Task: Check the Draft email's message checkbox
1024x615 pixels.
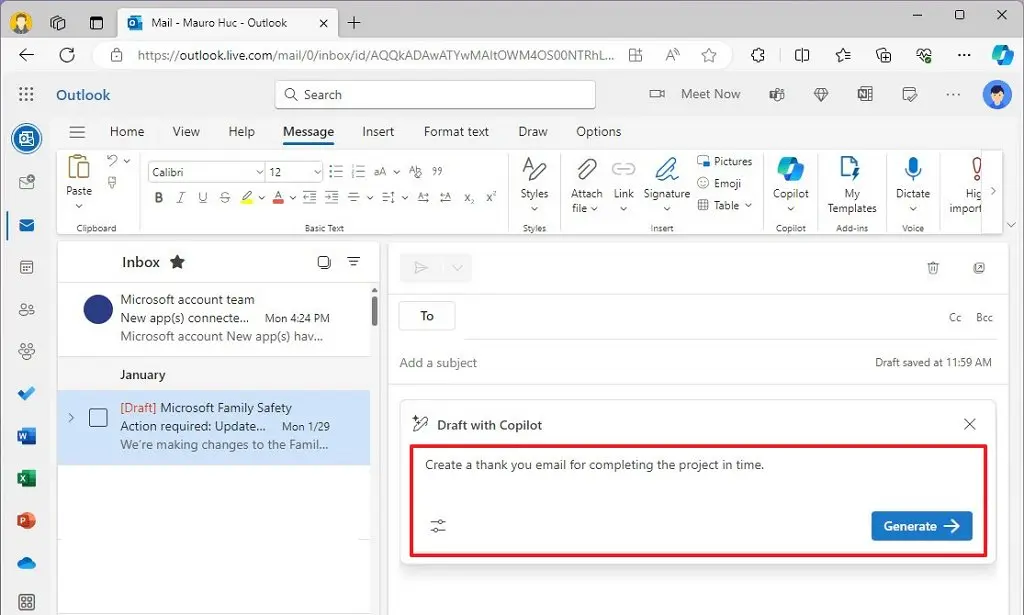Action: (x=98, y=418)
